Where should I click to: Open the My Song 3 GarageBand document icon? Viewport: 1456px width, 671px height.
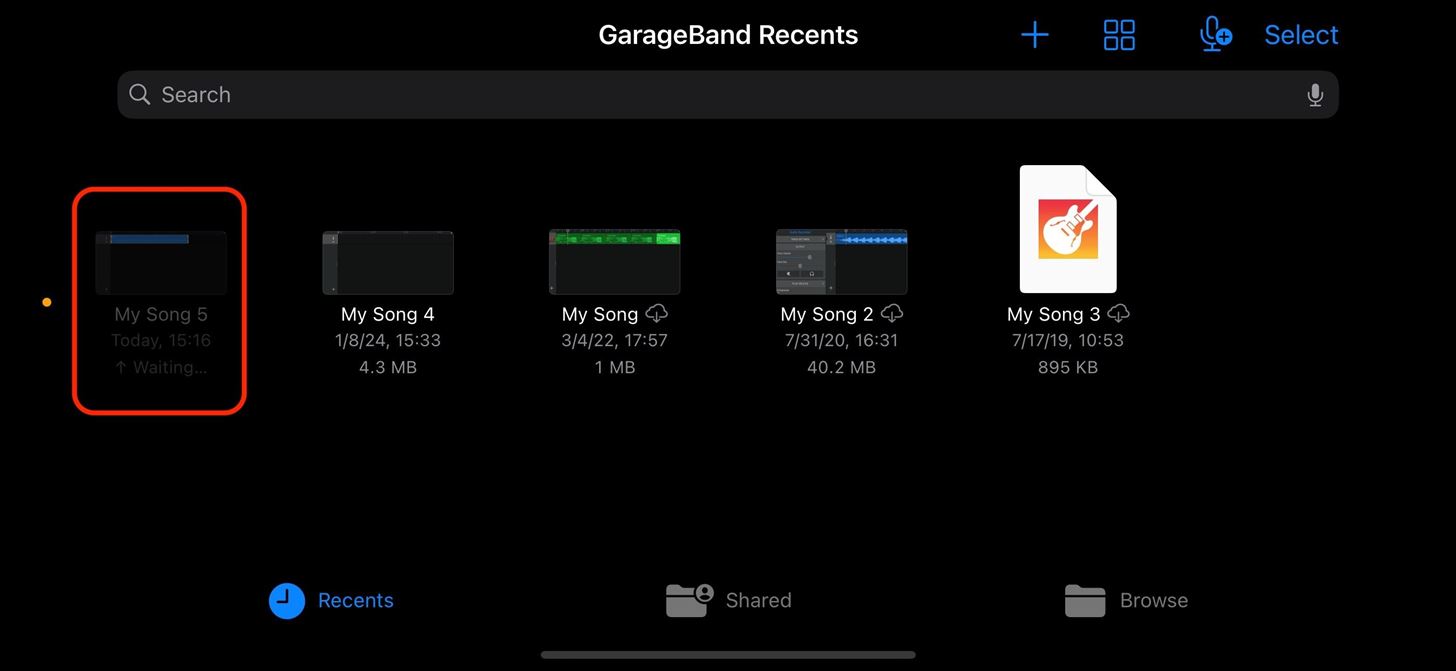point(1068,229)
